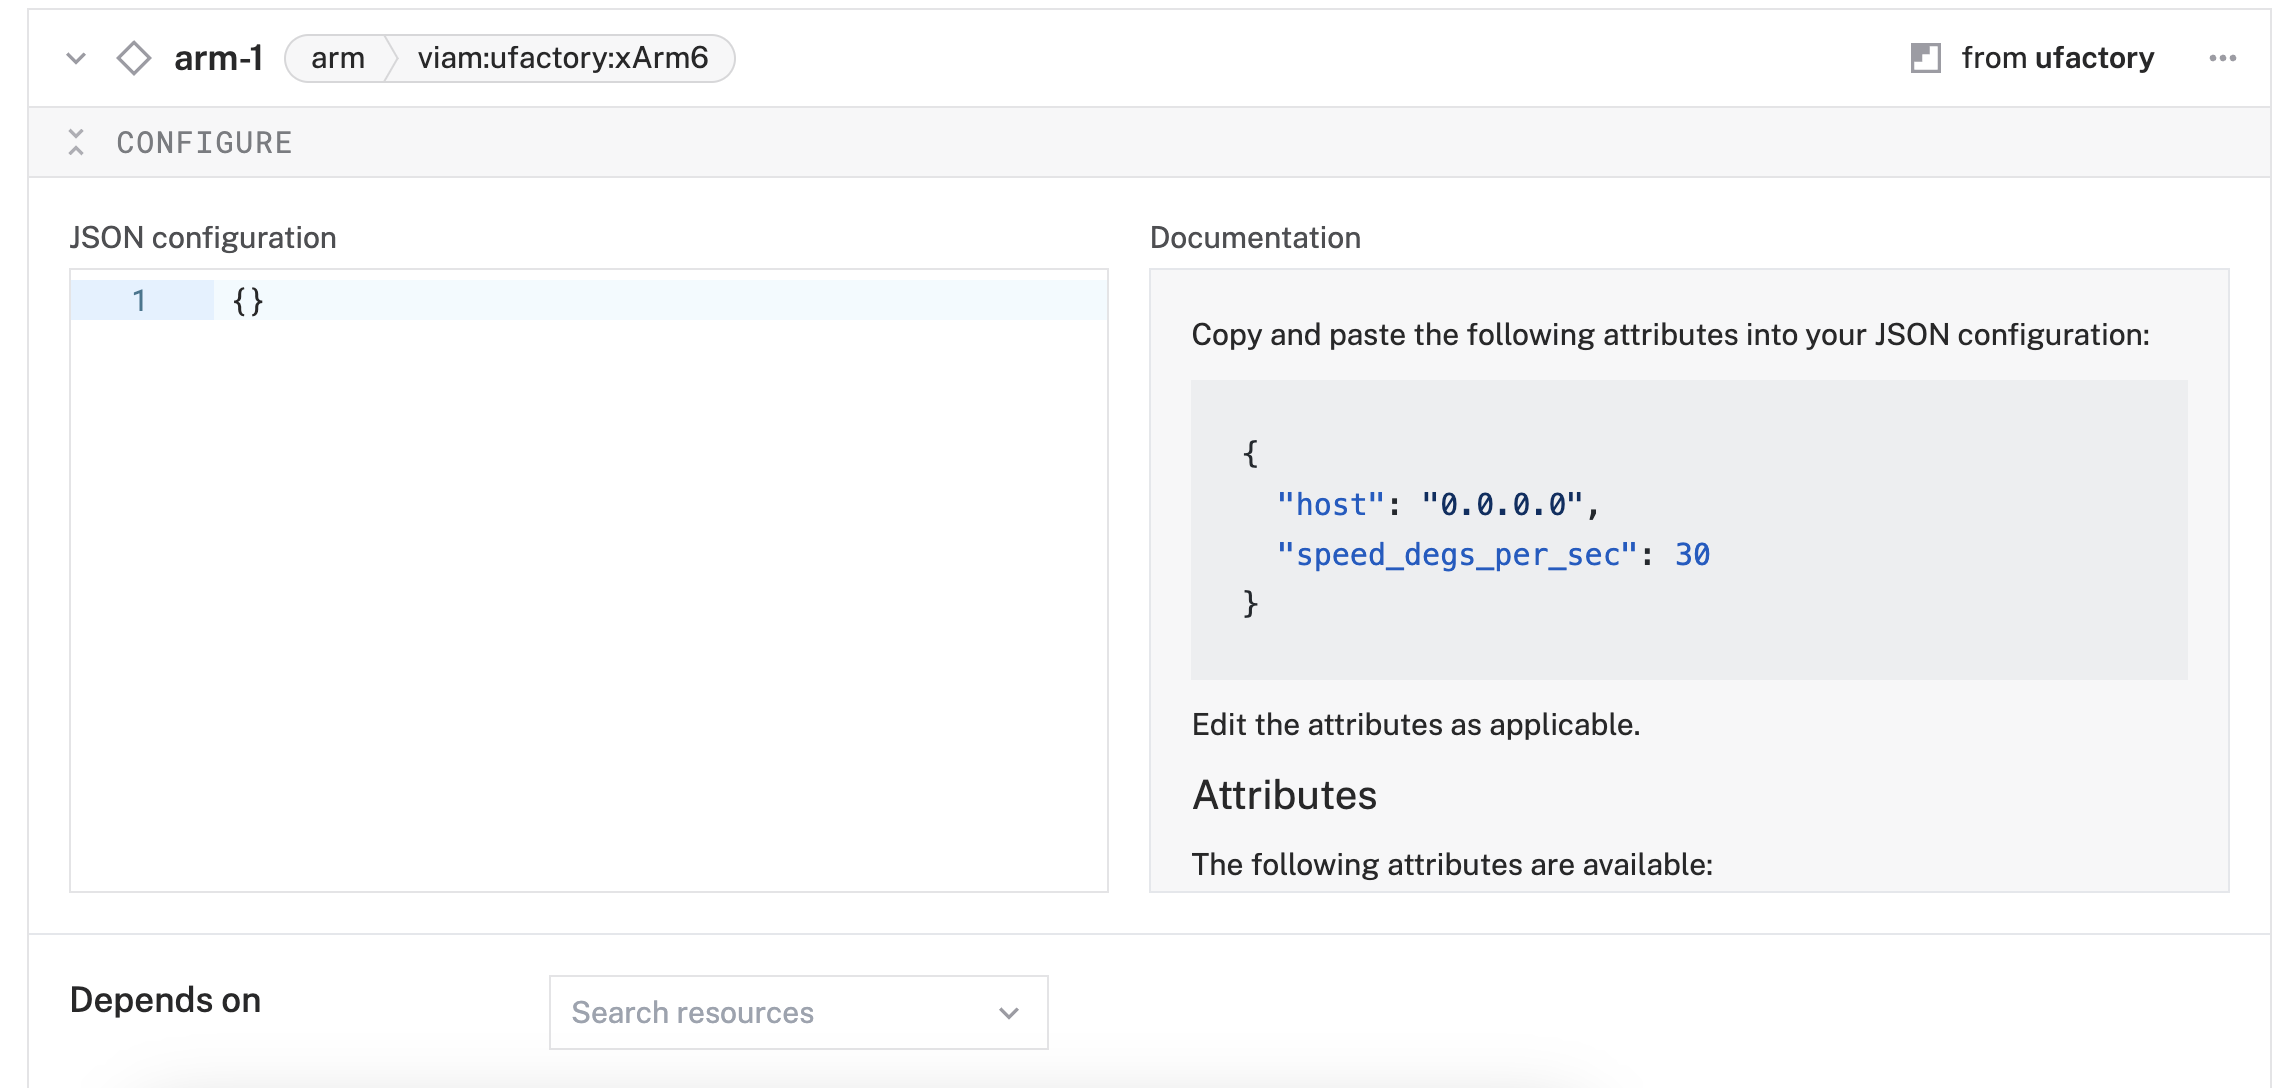Click the Depends on label
2294x1088 pixels.
(x=165, y=1000)
